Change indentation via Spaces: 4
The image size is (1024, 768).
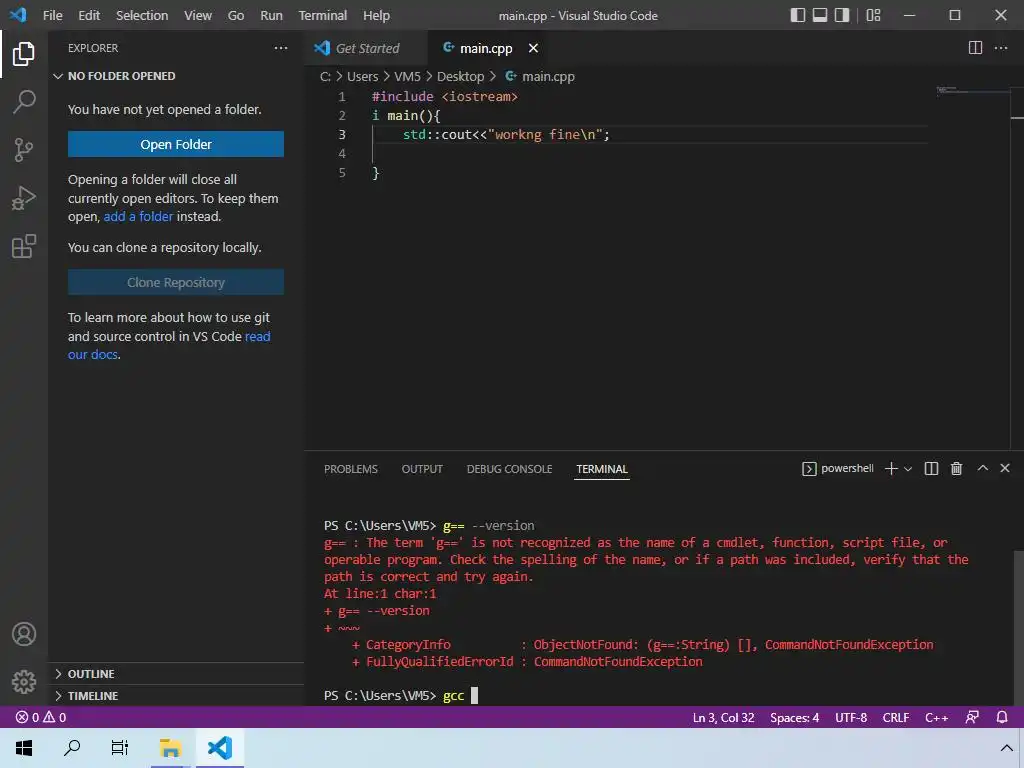coord(794,717)
